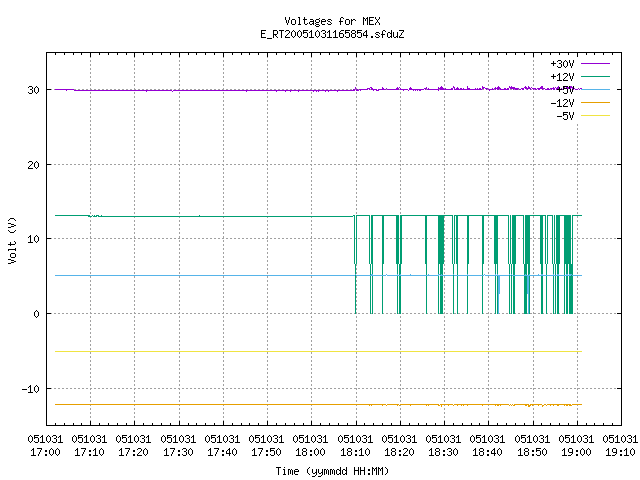The width and height of the screenshot is (640, 480).
Task: Click the x-axis label 051031 17:10
Action: pos(89,446)
